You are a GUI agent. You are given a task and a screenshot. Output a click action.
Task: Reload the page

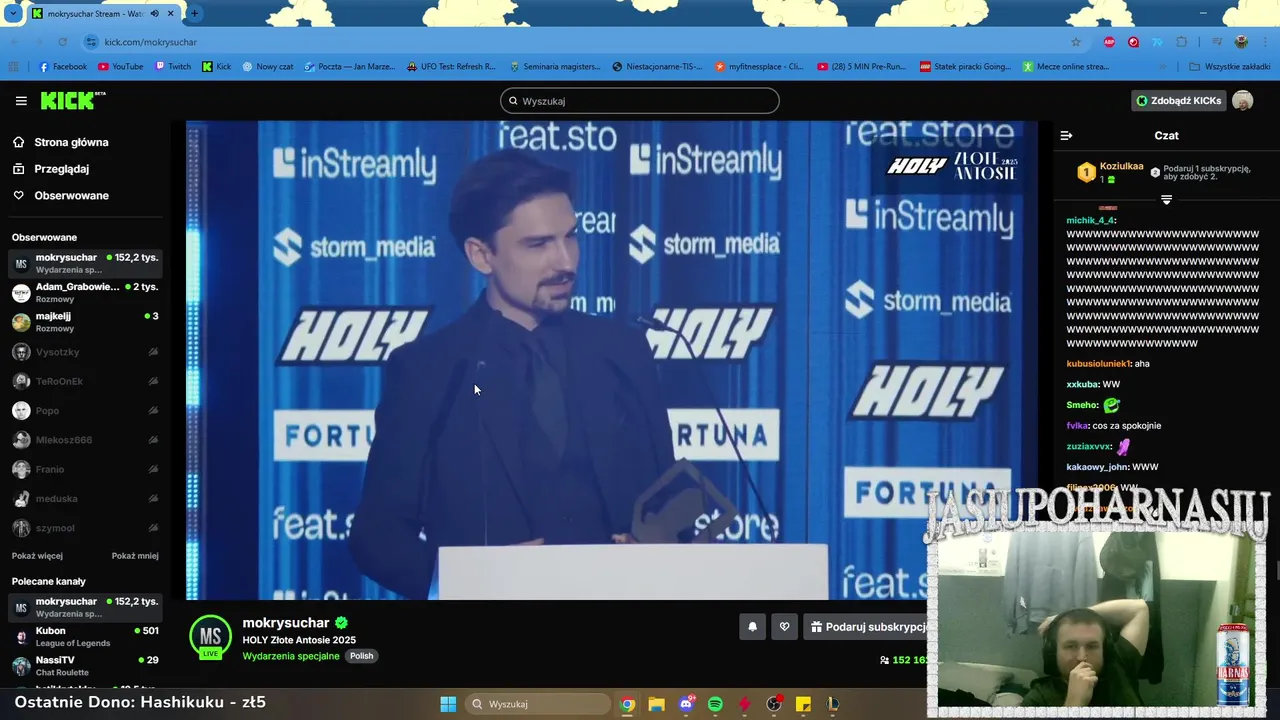pos(62,42)
